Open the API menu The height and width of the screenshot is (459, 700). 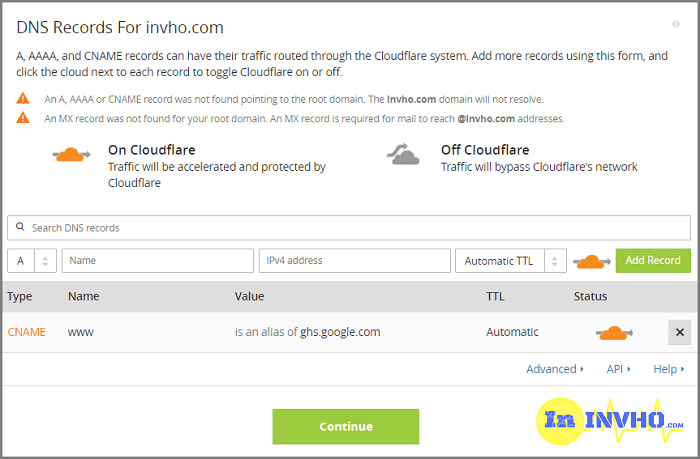(x=619, y=369)
